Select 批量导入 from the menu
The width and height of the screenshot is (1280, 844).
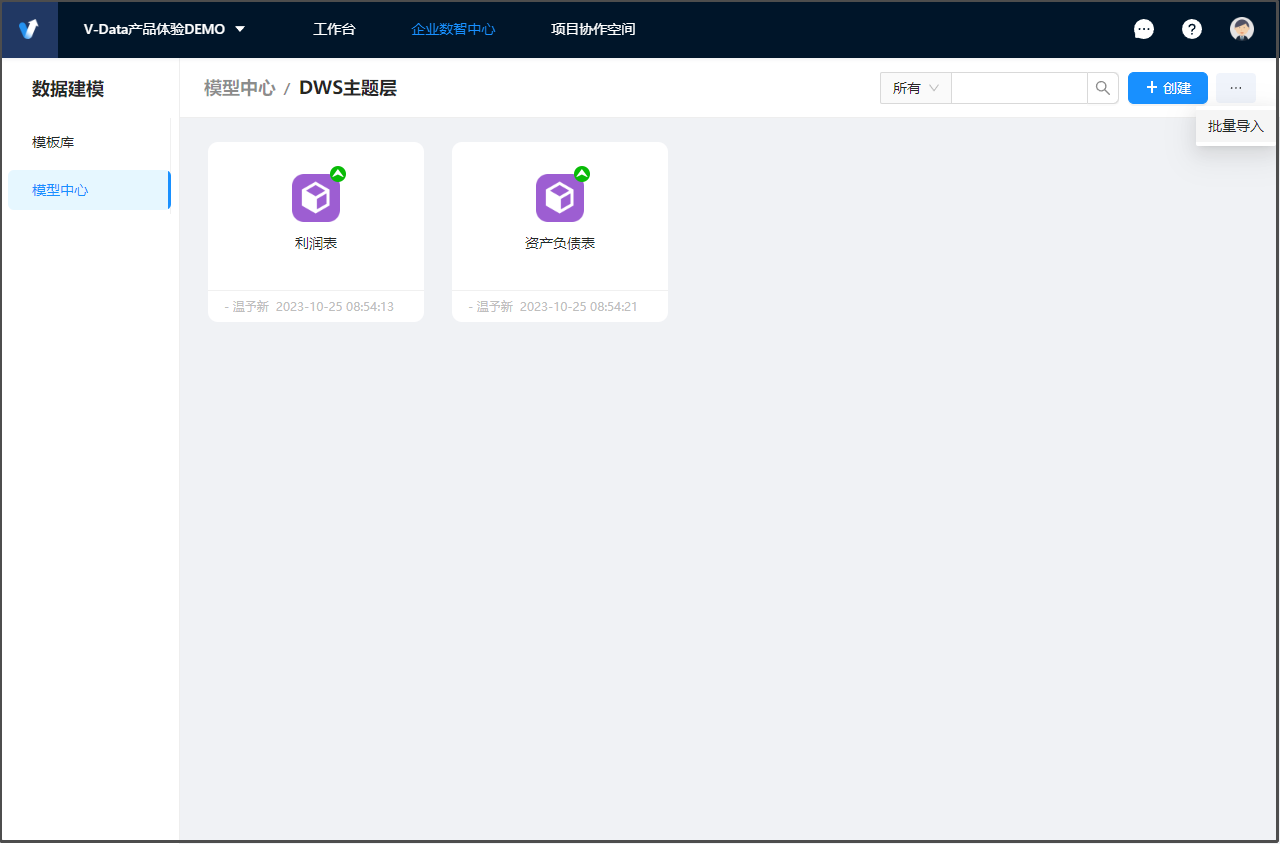click(x=1236, y=127)
